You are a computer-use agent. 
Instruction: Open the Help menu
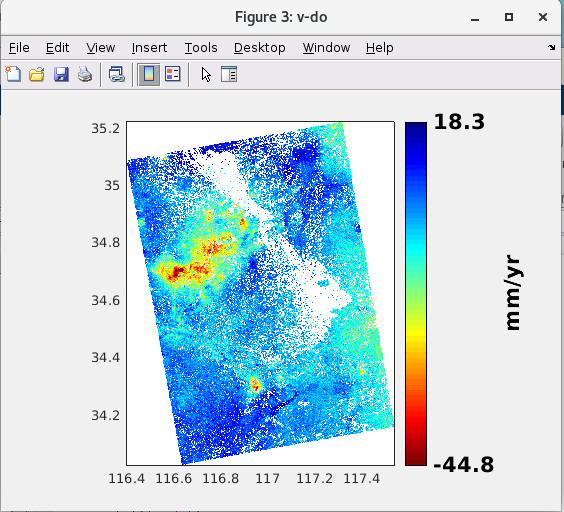coord(379,48)
